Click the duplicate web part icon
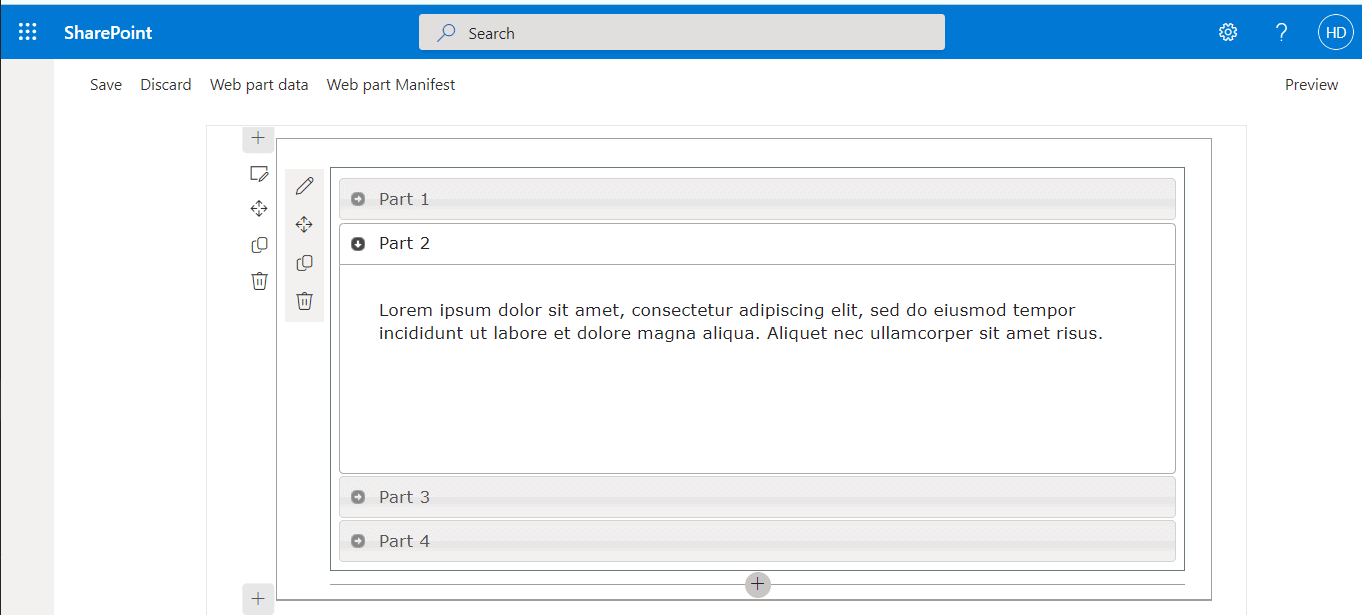 point(304,262)
